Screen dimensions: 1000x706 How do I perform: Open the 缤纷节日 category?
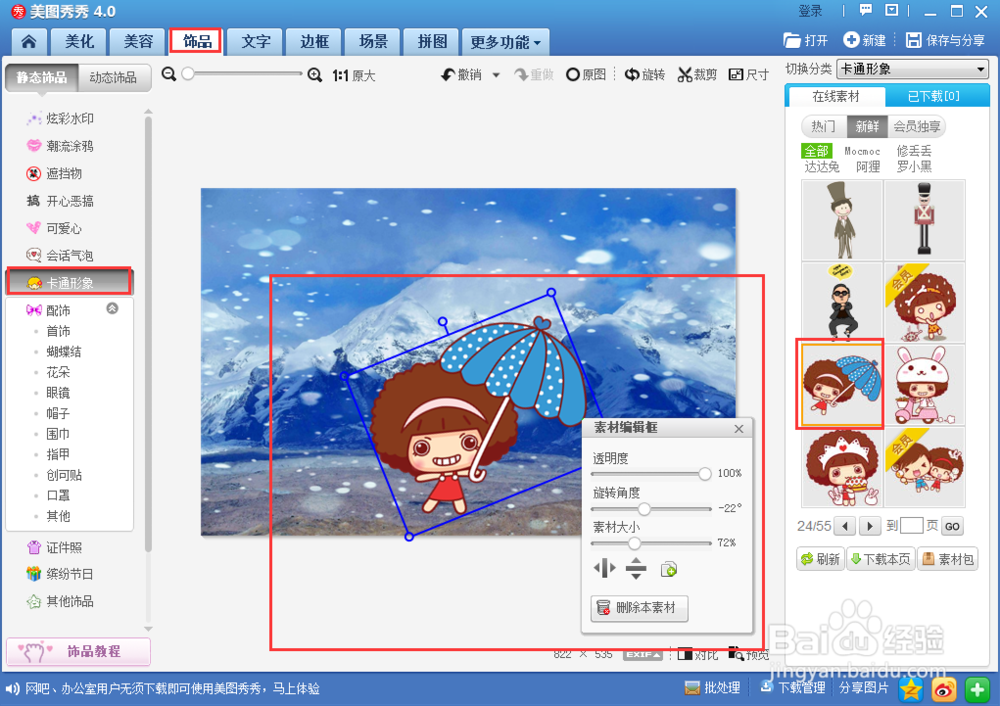[69, 574]
